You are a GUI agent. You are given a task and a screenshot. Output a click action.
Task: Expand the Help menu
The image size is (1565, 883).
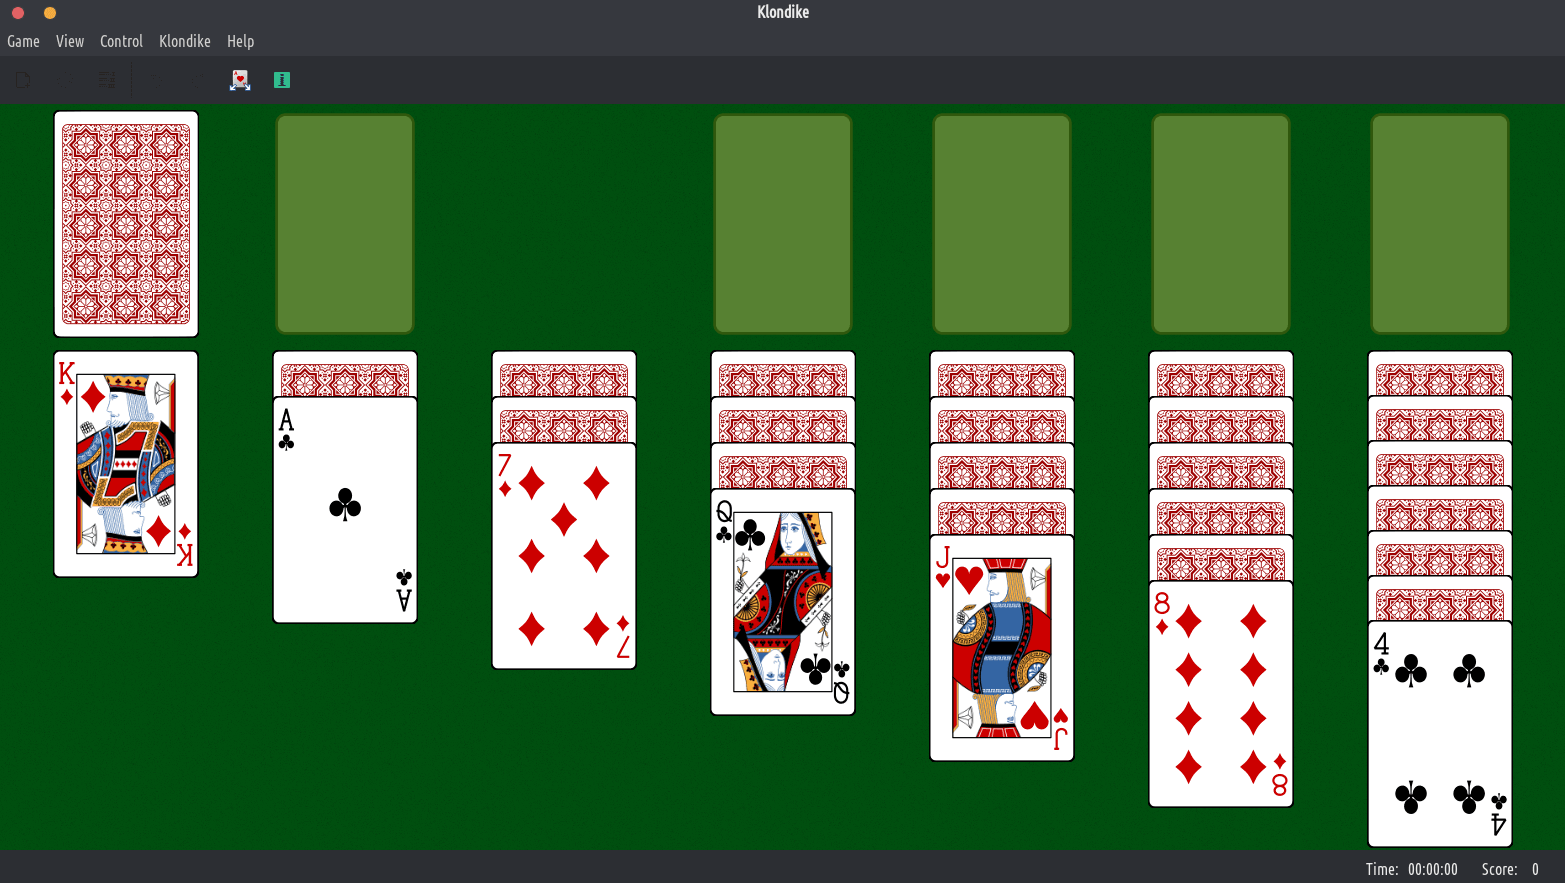click(x=240, y=41)
